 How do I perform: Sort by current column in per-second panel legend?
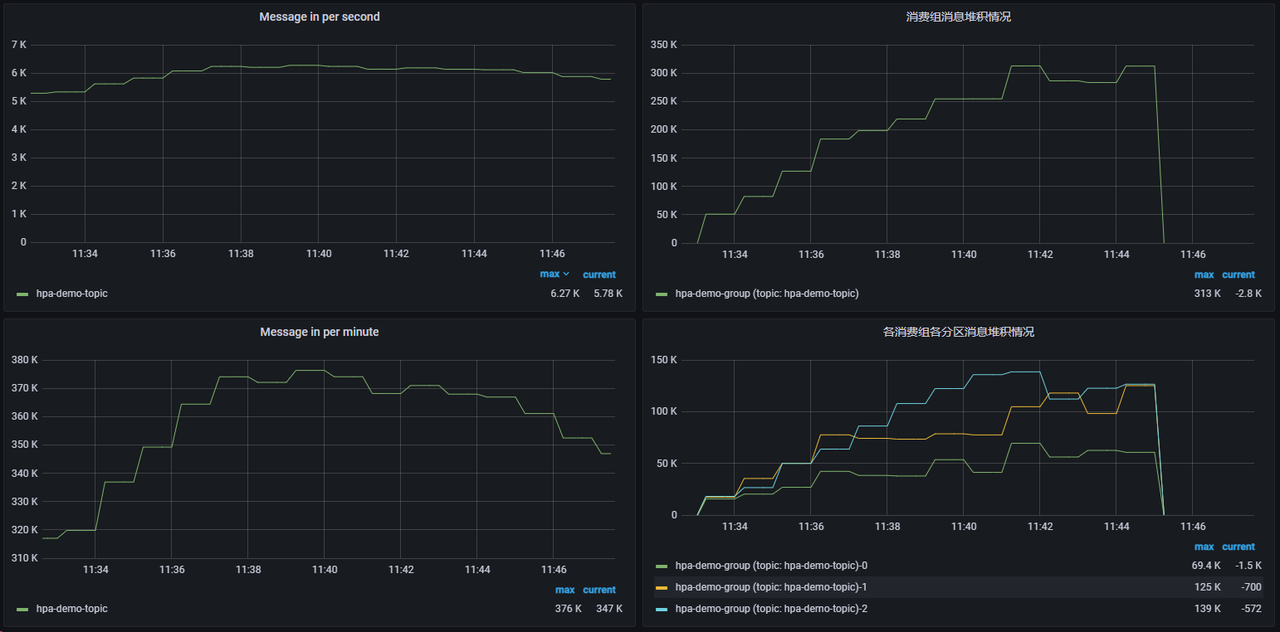click(x=599, y=274)
